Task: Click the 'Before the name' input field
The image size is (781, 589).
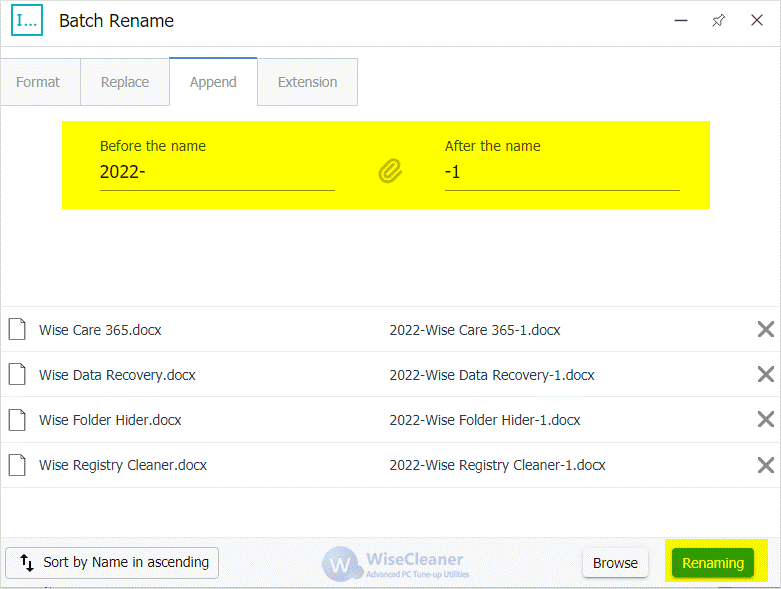Action: tap(217, 172)
